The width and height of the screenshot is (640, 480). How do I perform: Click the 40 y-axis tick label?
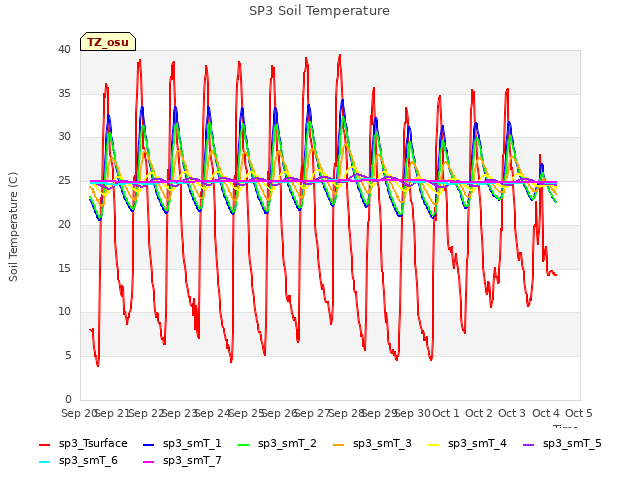(64, 49)
